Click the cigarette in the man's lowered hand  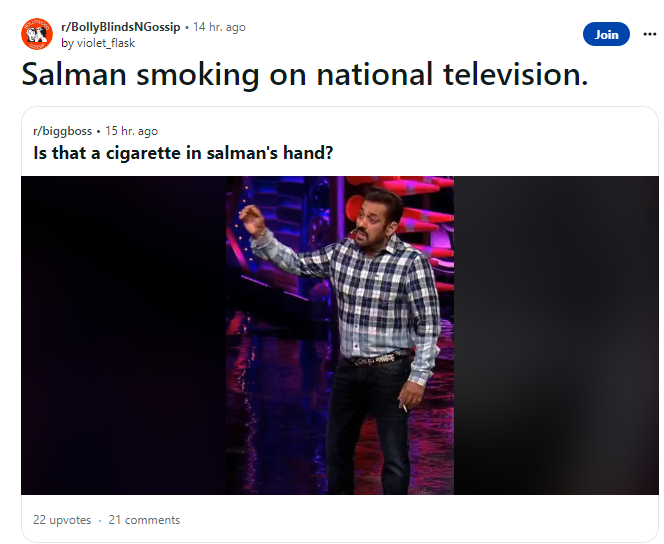[x=404, y=406]
